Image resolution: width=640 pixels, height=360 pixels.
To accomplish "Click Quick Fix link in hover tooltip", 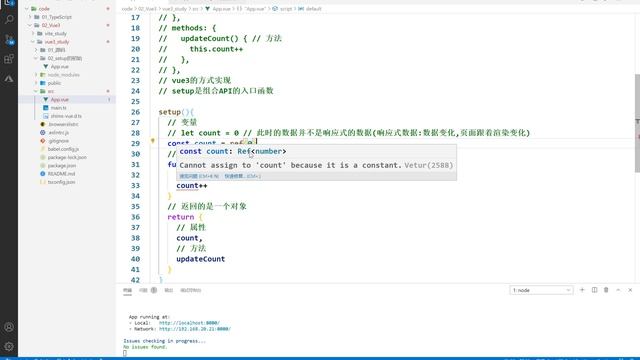I will coord(242,176).
